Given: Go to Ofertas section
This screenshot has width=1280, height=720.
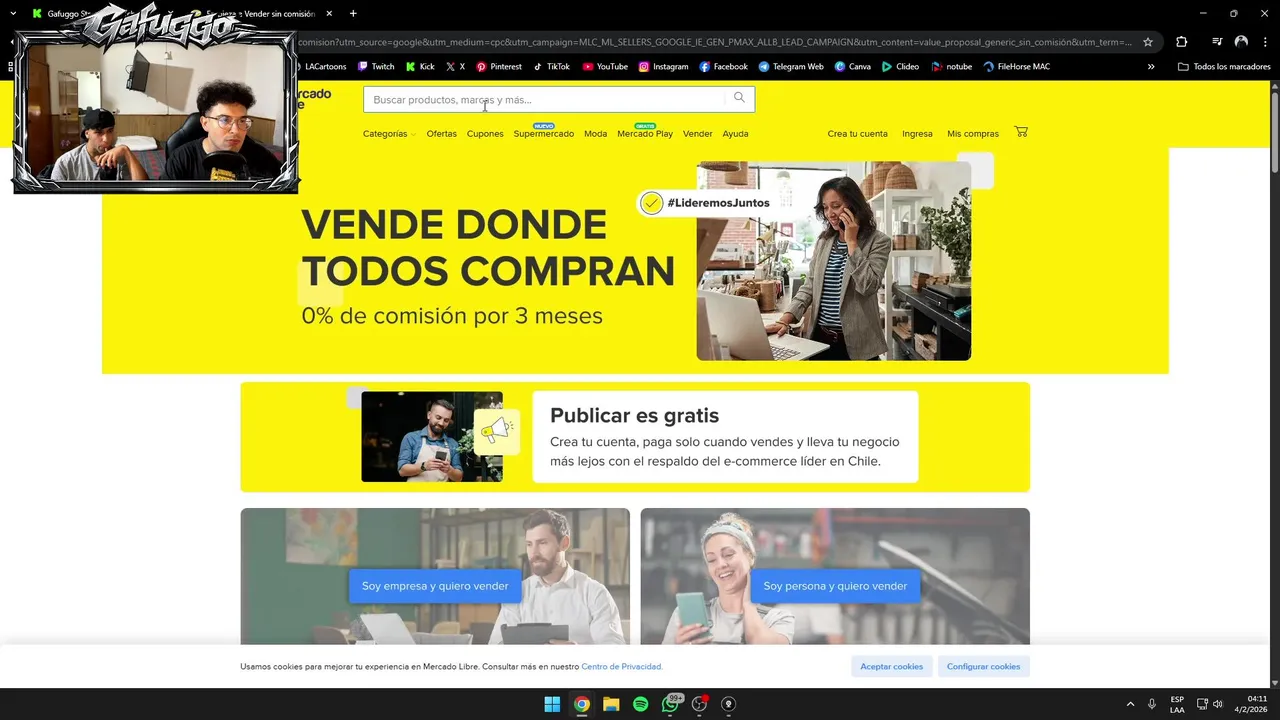Looking at the screenshot, I should point(441,134).
